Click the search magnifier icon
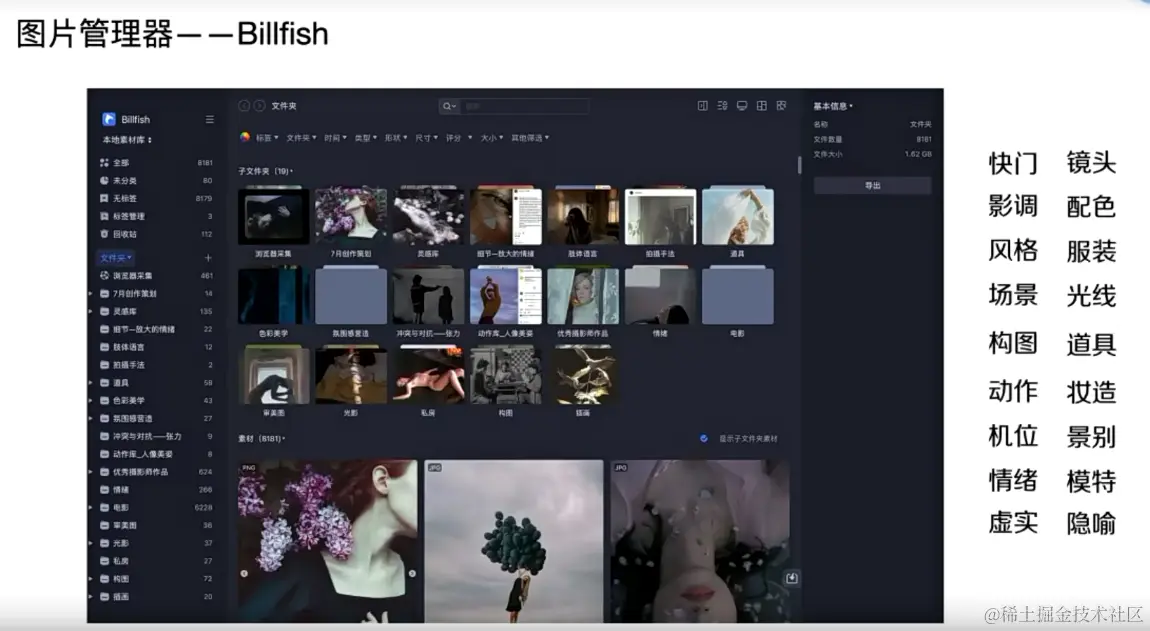The width and height of the screenshot is (1150, 631). tap(447, 106)
